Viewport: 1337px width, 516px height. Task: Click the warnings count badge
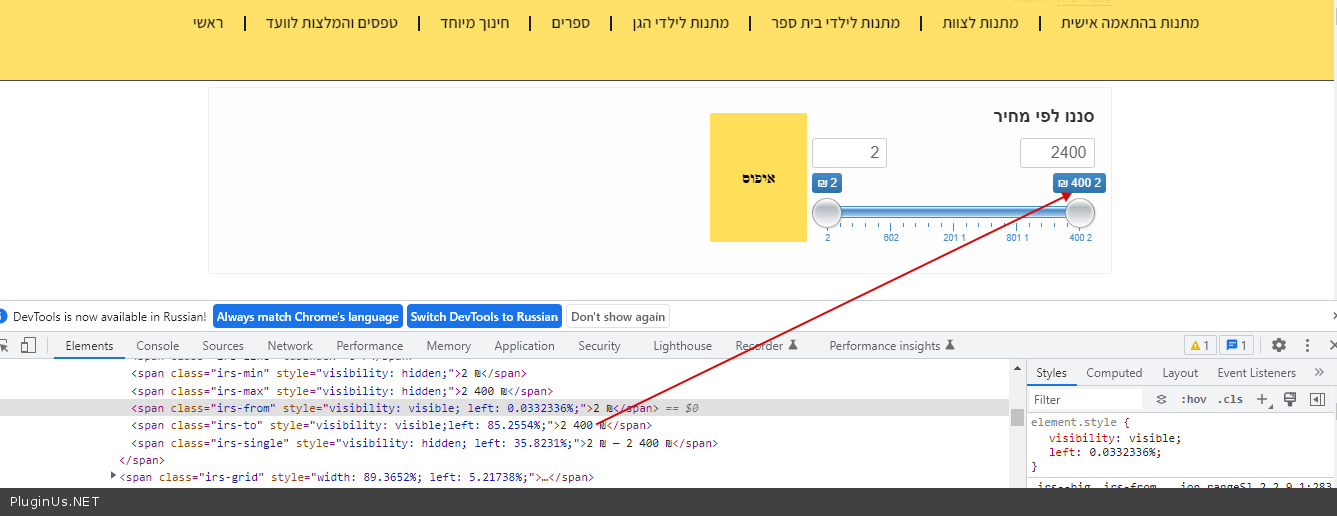tap(1200, 345)
